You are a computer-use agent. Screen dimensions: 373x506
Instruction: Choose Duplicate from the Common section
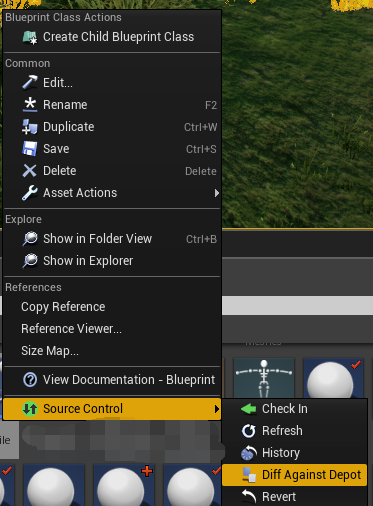pyautogui.click(x=112, y=127)
